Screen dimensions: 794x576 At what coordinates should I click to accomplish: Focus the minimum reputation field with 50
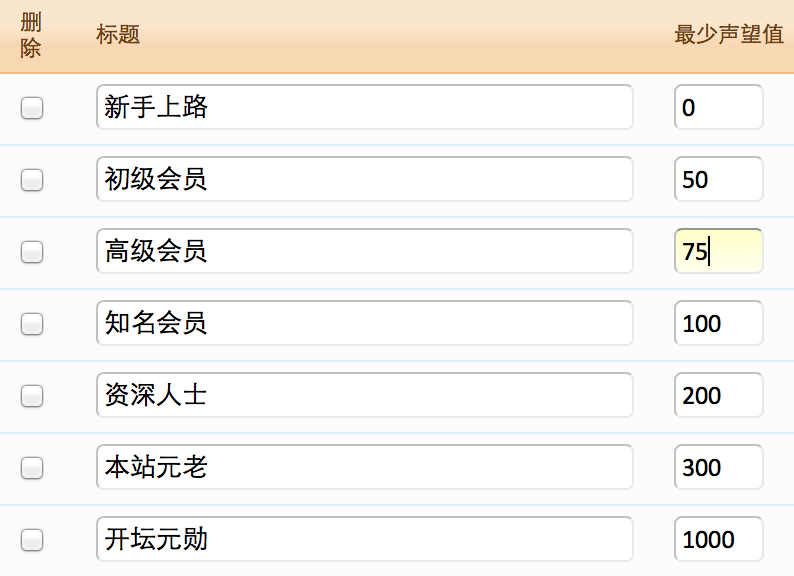(718, 179)
